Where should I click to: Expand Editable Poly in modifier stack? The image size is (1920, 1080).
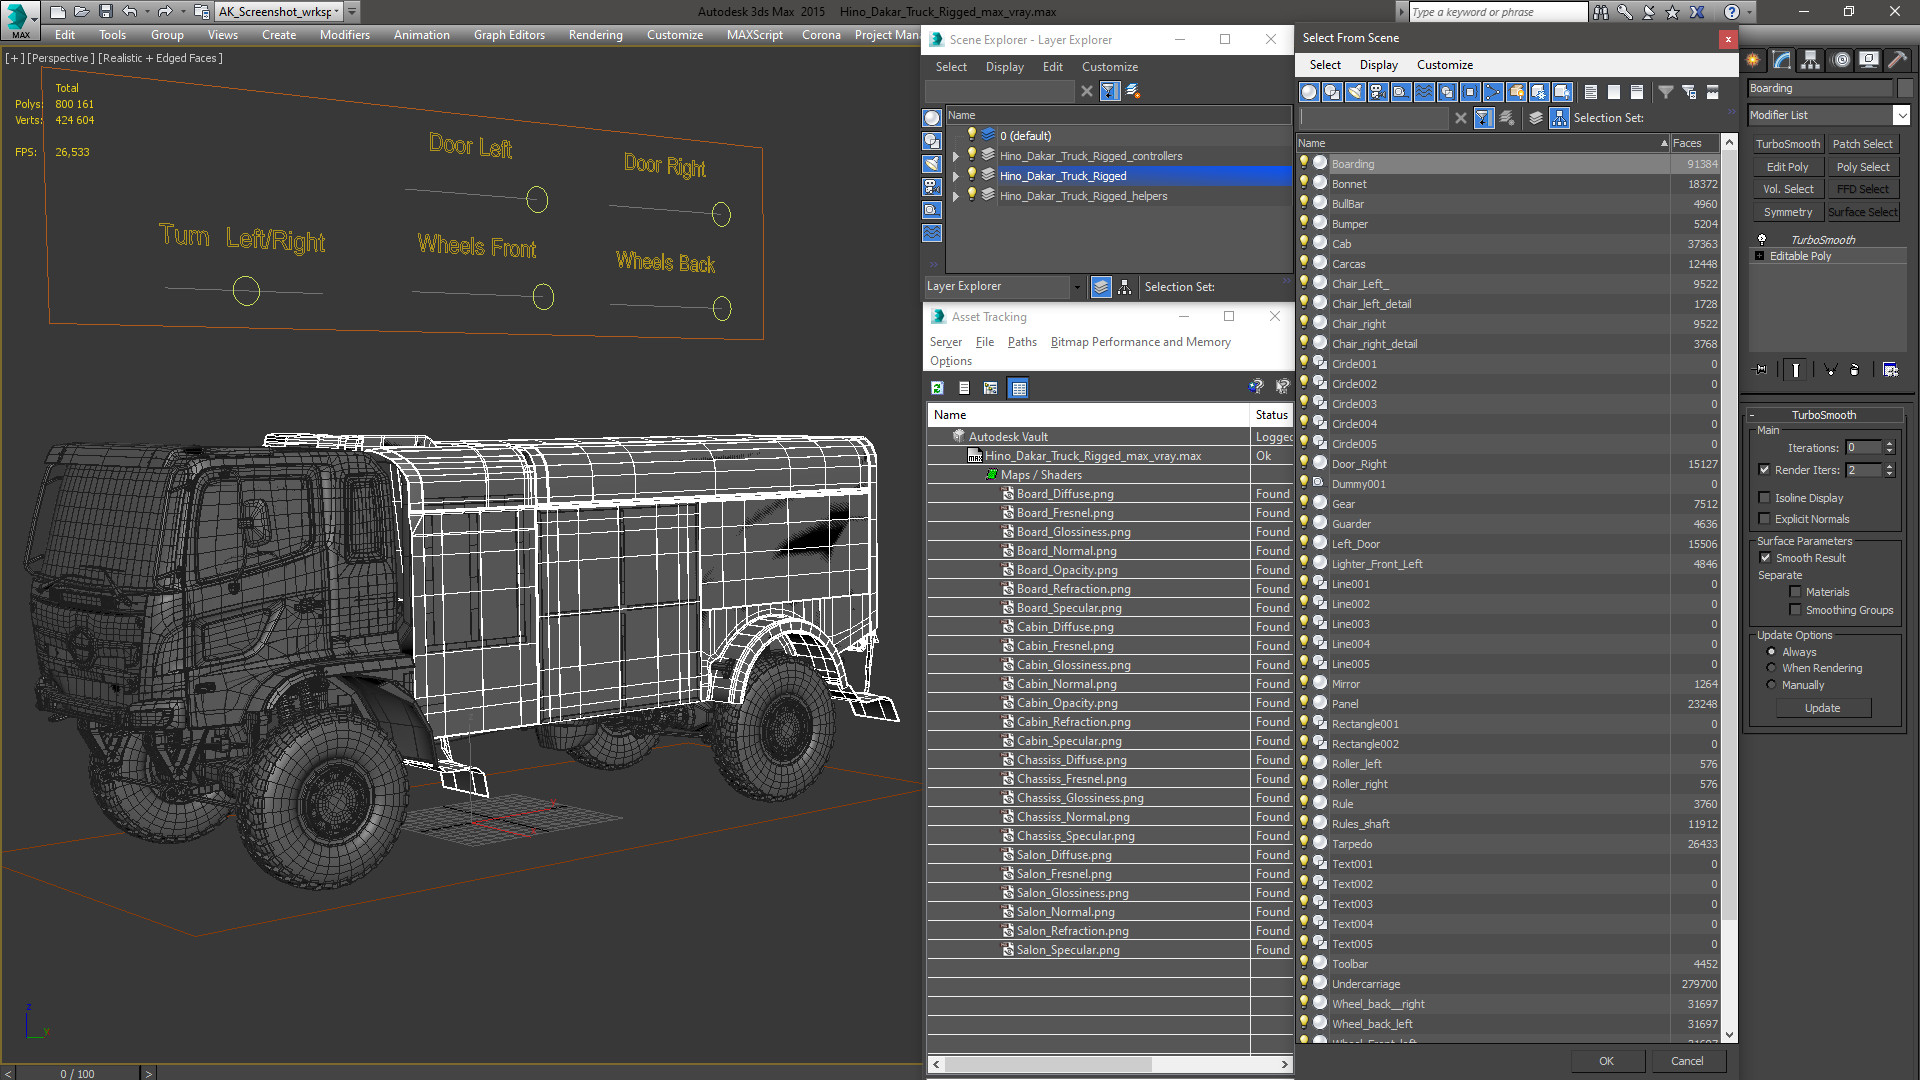point(1760,256)
